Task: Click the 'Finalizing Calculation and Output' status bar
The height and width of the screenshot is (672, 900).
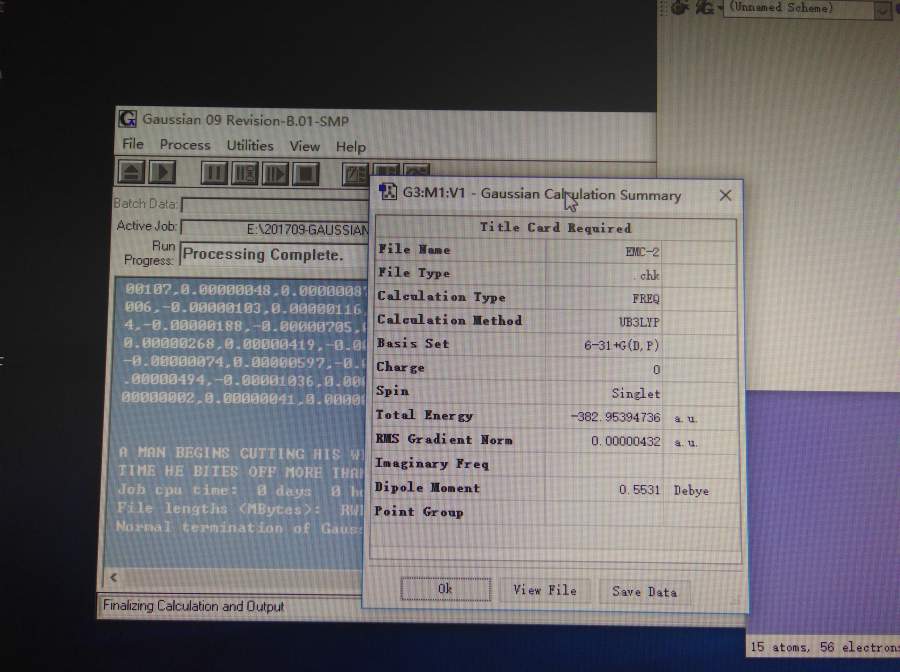Action: click(193, 606)
